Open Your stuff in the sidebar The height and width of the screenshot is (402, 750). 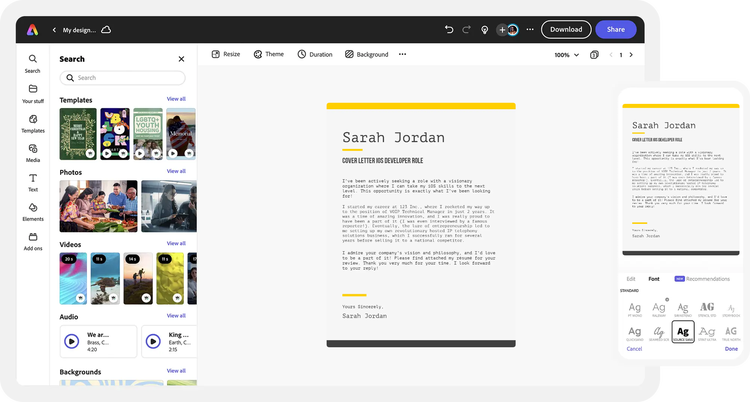coord(33,94)
